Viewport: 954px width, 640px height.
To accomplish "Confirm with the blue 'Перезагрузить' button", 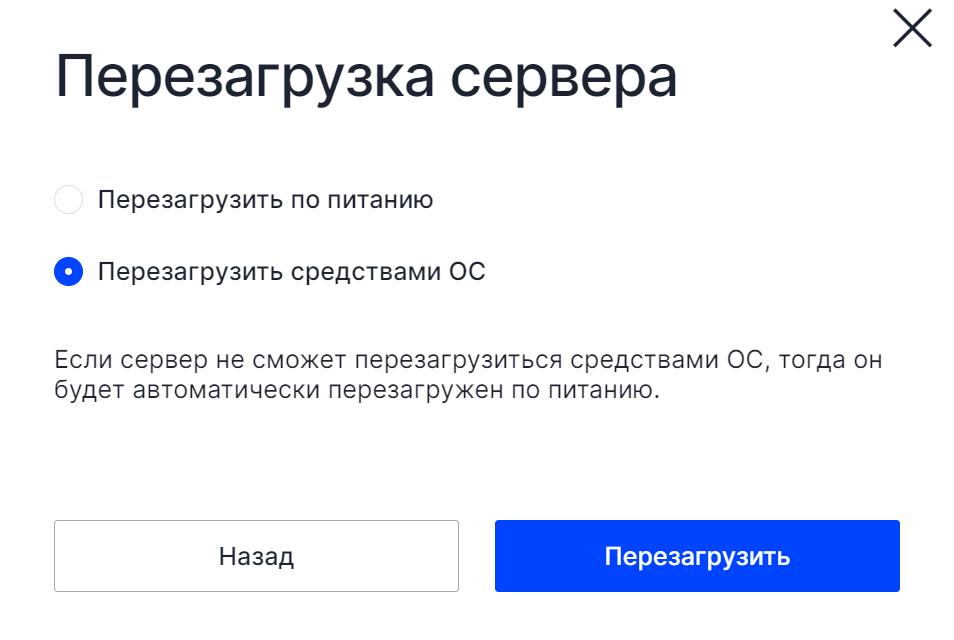I will click(697, 555).
